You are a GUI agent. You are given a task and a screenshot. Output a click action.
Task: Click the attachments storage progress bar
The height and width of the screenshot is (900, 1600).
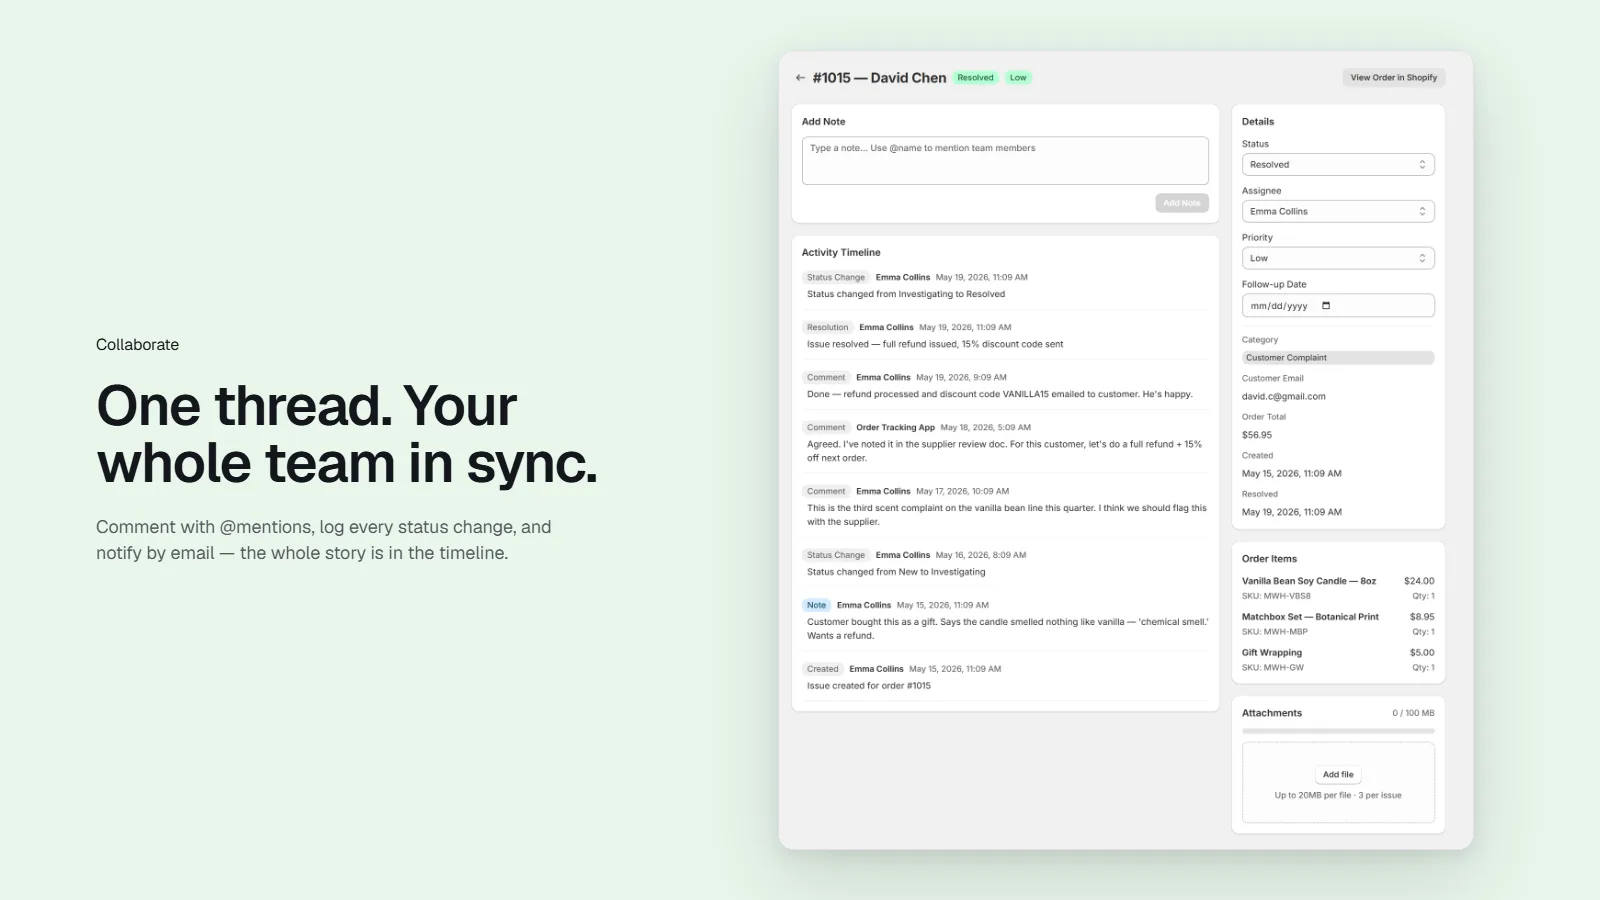click(x=1338, y=731)
